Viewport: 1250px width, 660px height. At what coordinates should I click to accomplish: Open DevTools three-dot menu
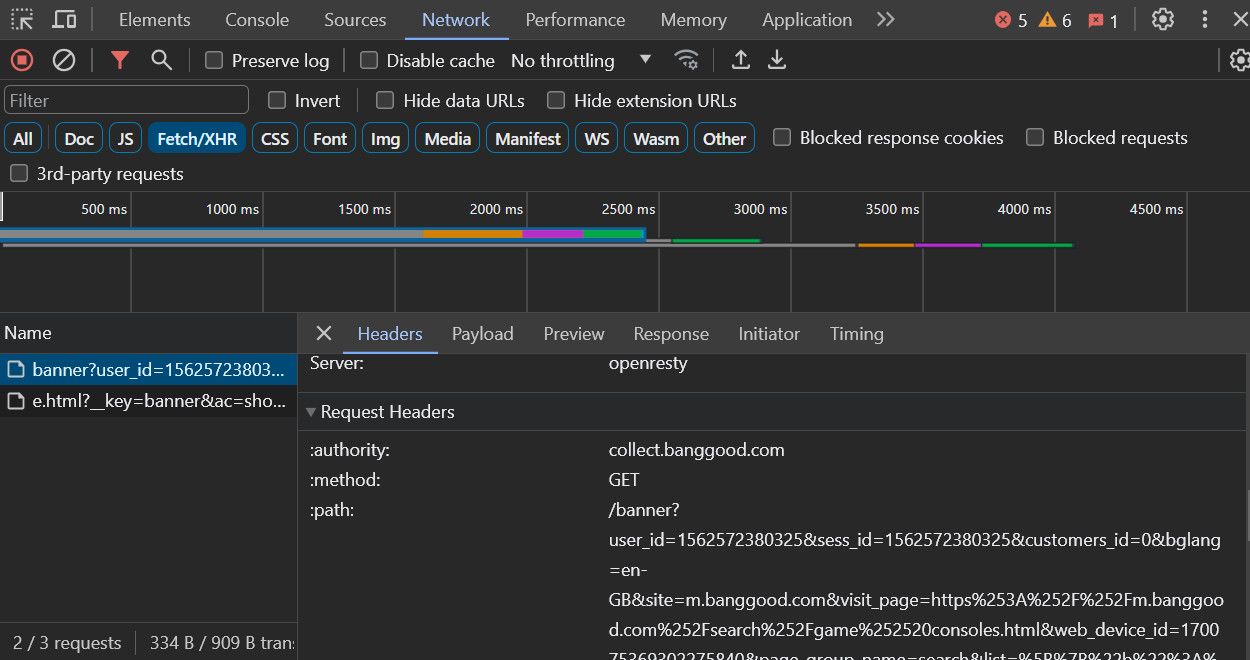tap(1205, 19)
